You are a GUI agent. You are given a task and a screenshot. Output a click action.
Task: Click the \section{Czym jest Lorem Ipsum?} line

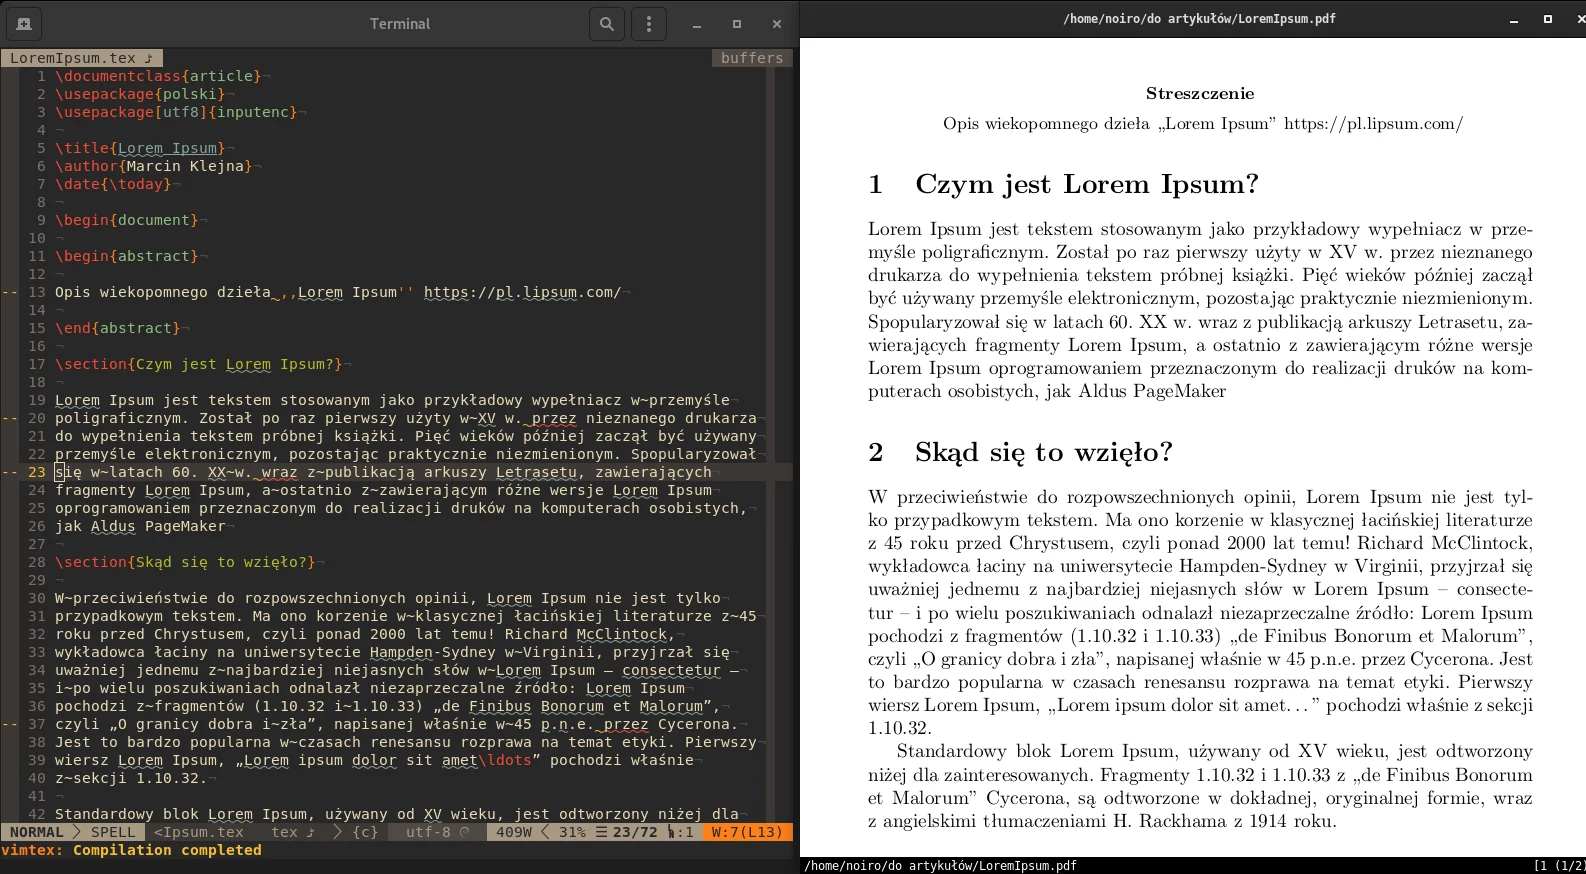(x=199, y=364)
